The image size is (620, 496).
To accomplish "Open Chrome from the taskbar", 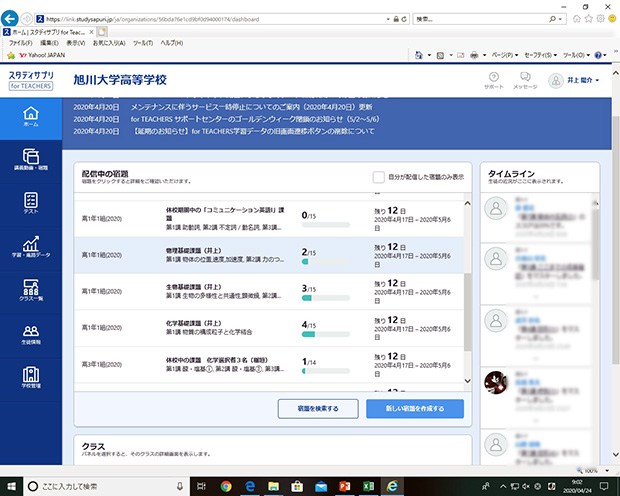I will 226,486.
